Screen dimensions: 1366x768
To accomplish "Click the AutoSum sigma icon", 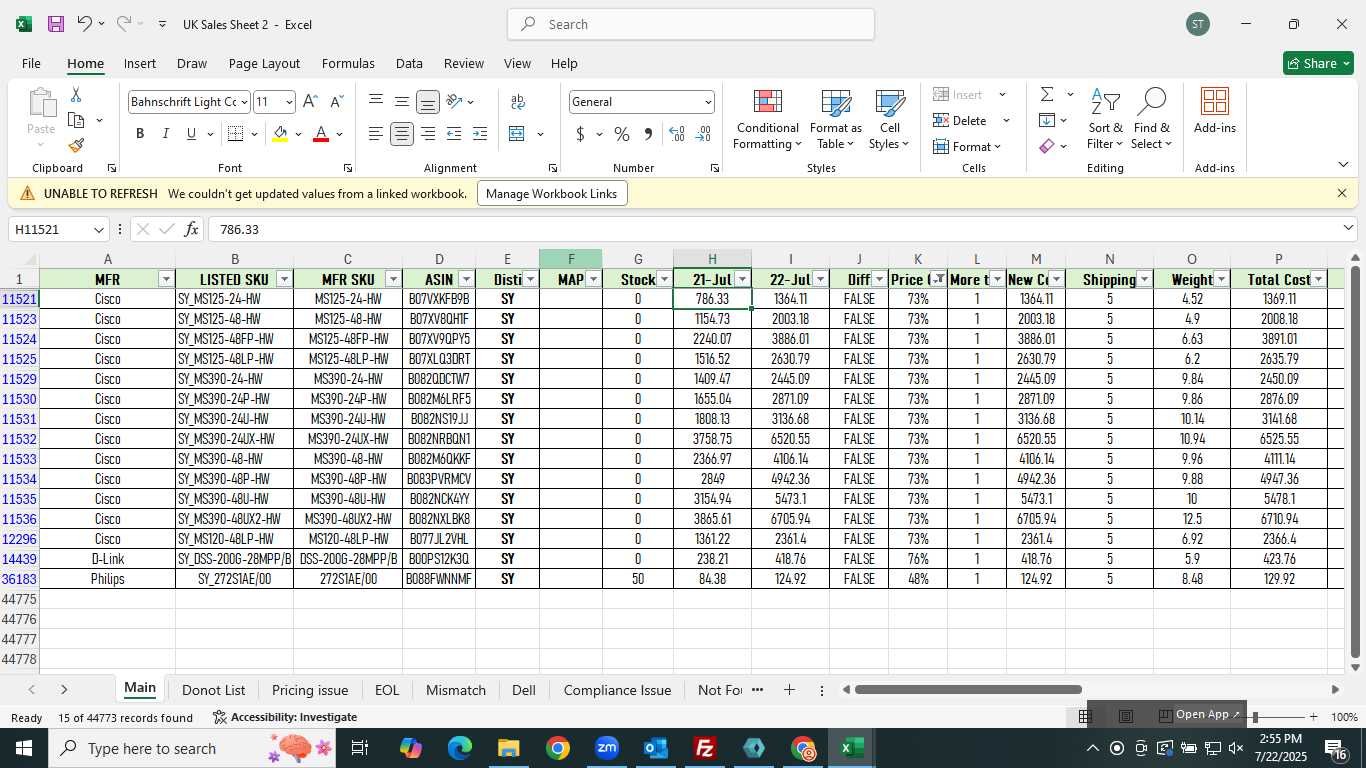I will [x=1047, y=94].
